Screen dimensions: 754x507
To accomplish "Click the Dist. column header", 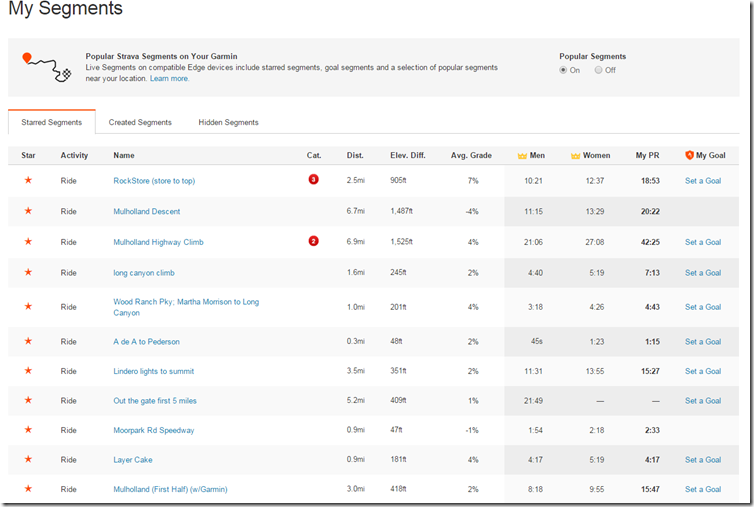I will pos(355,155).
